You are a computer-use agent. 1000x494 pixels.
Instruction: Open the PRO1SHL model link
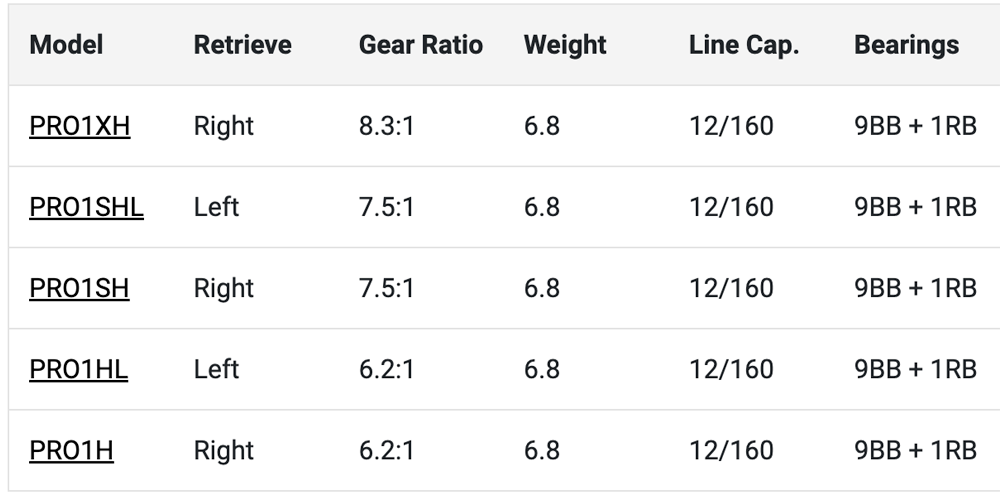pos(86,207)
